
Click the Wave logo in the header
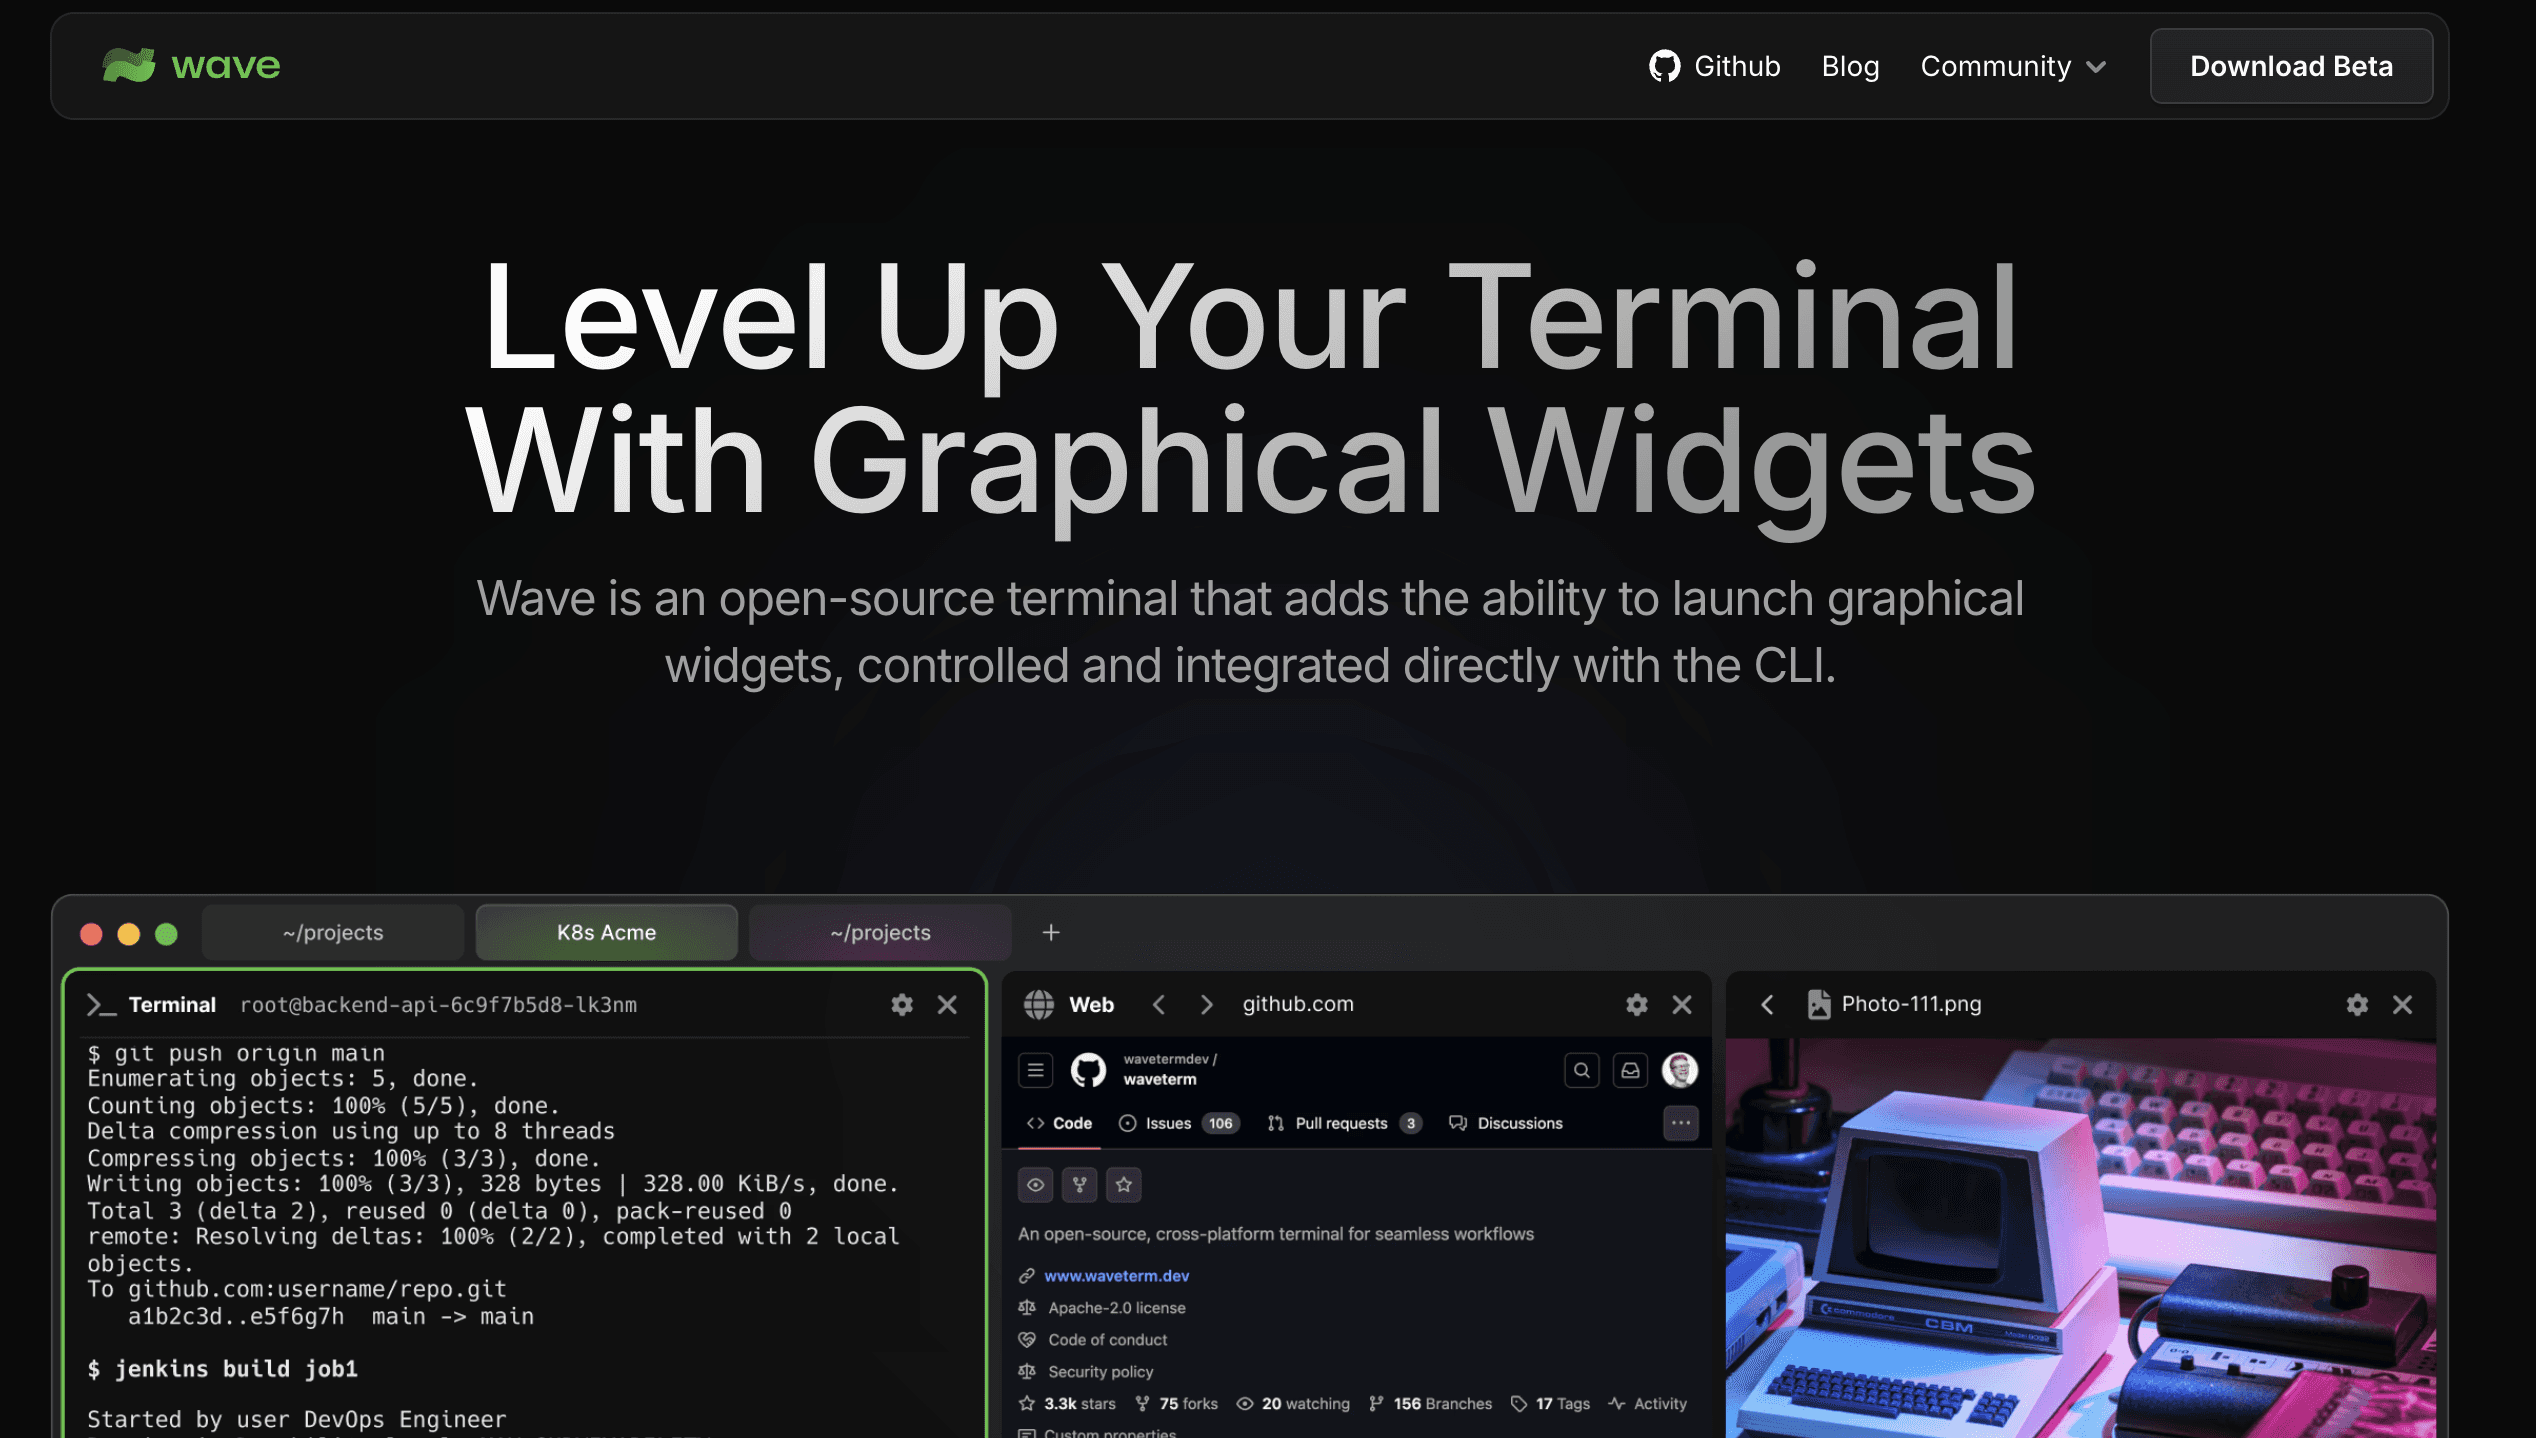click(191, 66)
